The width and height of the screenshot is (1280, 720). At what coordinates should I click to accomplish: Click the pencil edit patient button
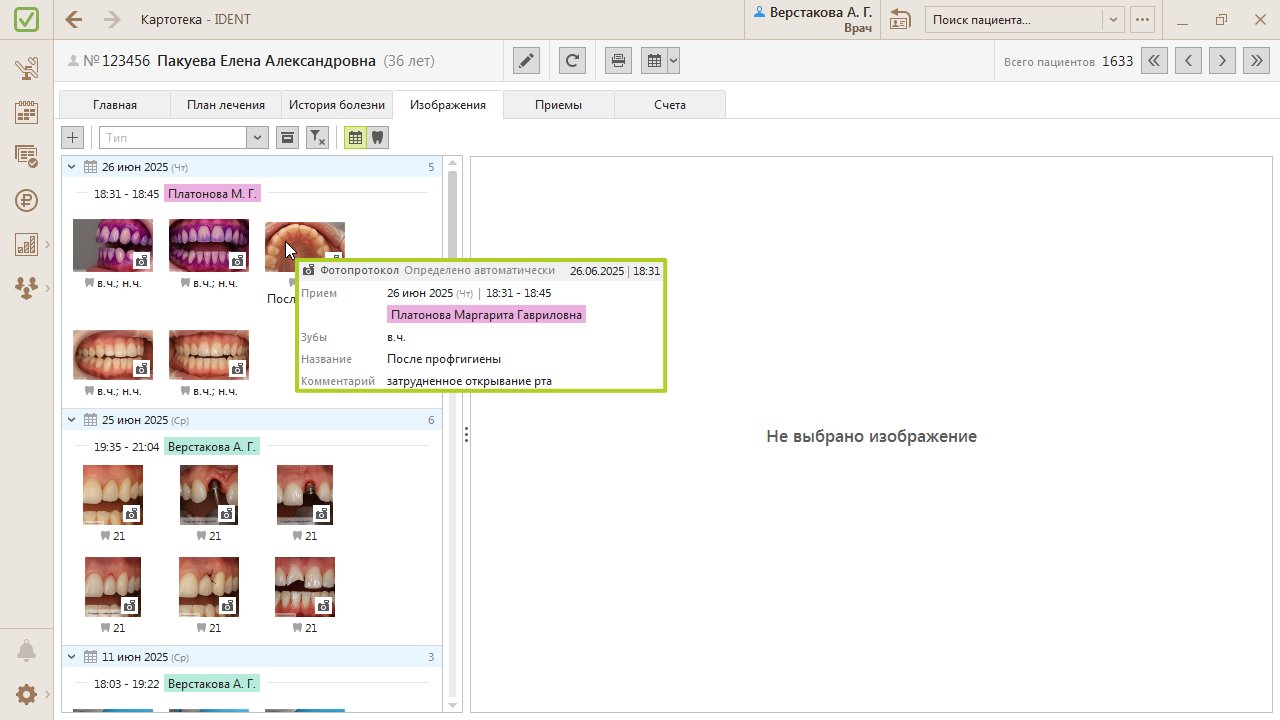click(x=526, y=61)
